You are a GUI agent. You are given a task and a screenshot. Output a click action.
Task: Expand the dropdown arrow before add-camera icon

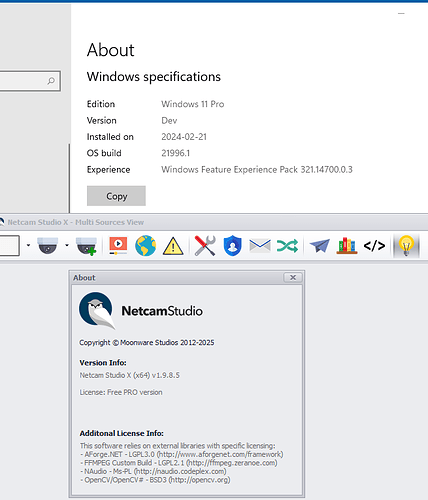(67, 246)
